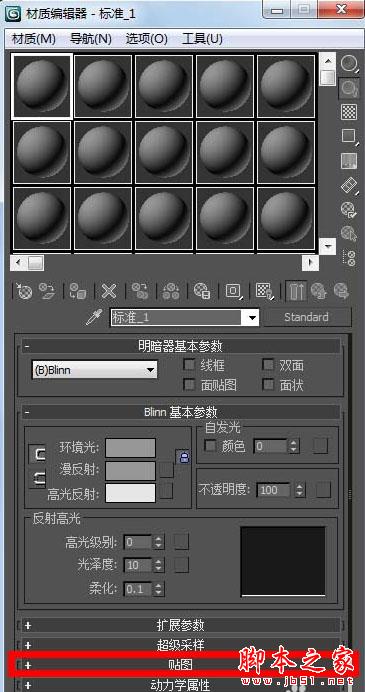The image size is (365, 692).
Task: Click Make Material Copy icon
Action: (x=140, y=292)
